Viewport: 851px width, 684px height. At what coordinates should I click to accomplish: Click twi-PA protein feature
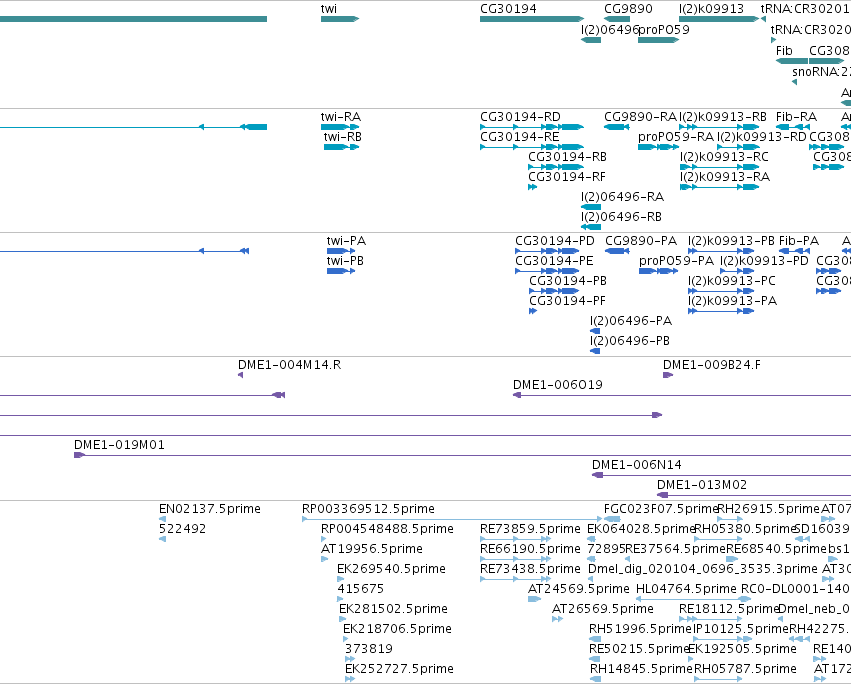coord(341,251)
